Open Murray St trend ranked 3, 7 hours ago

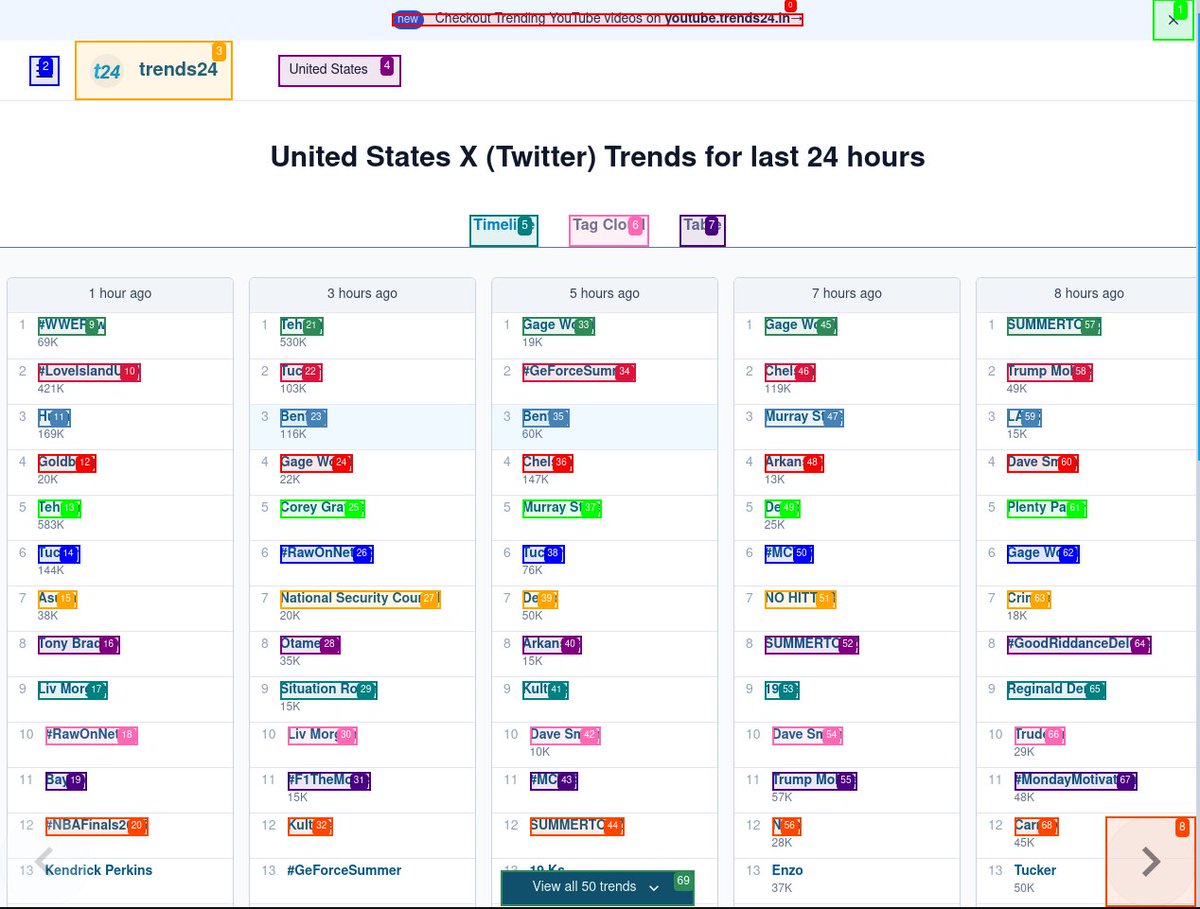click(x=804, y=417)
